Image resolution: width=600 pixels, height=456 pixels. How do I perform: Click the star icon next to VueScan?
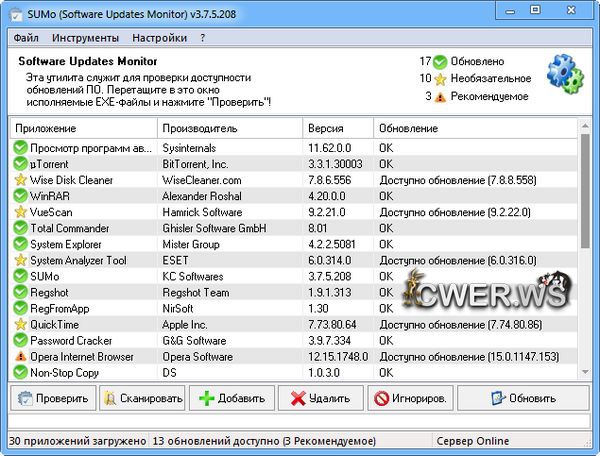(20, 212)
